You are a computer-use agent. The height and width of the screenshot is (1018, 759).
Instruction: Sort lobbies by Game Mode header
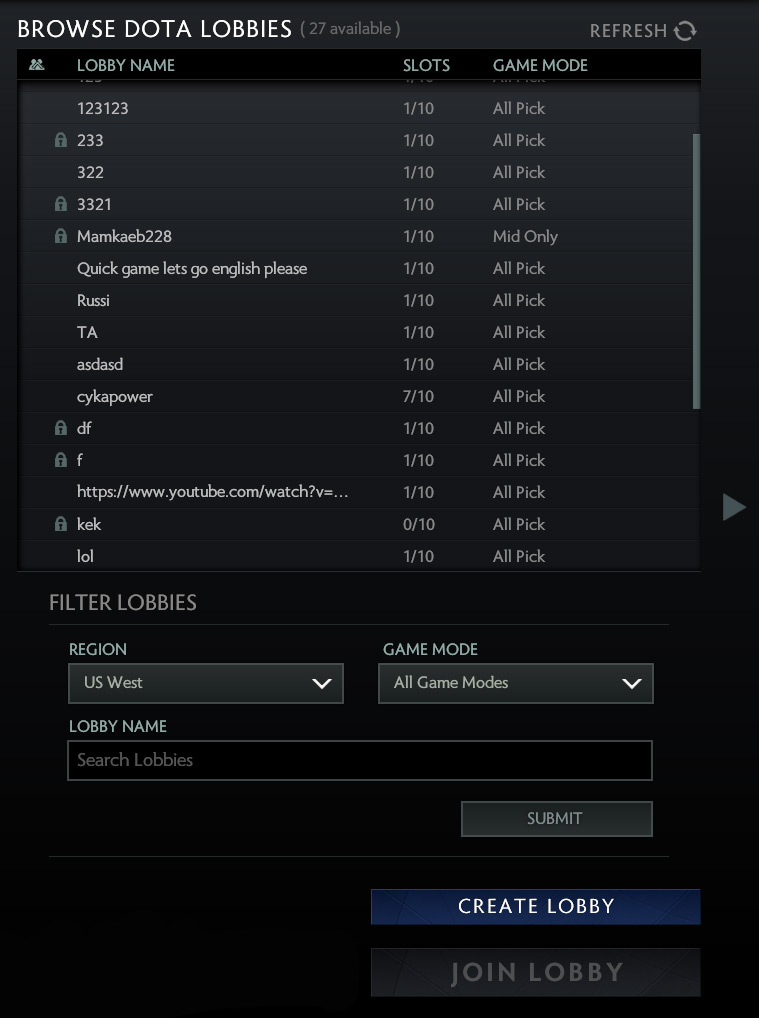tap(540, 65)
